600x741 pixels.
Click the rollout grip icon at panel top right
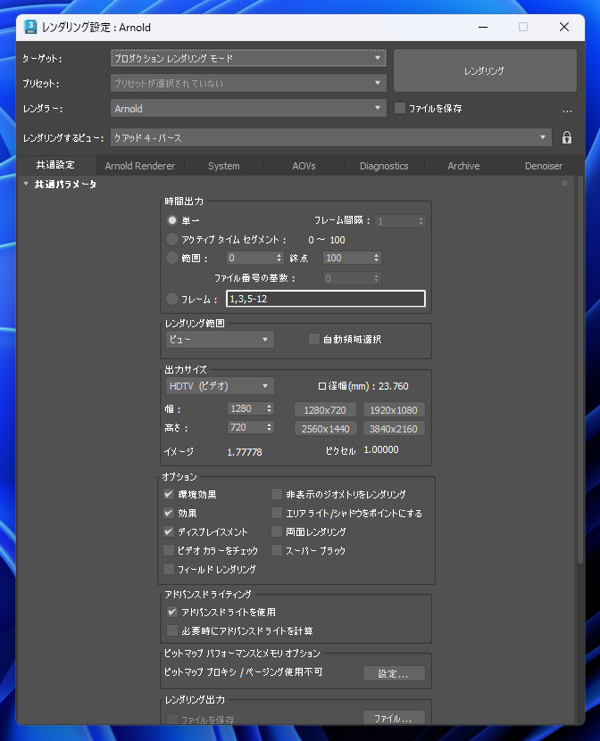[565, 183]
